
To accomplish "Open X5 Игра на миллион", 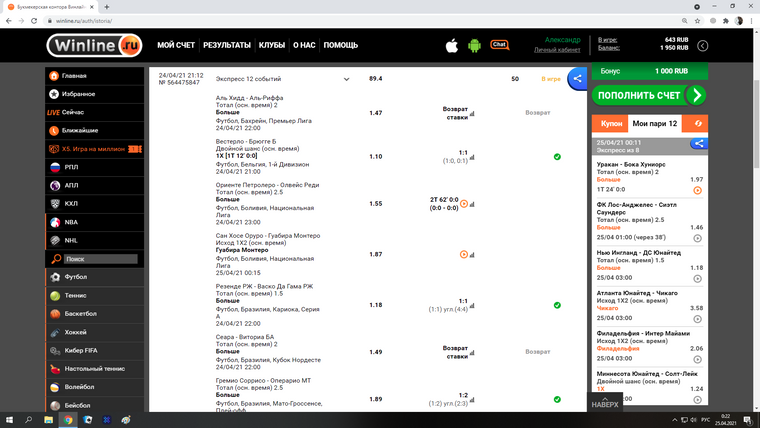I will (x=95, y=149).
